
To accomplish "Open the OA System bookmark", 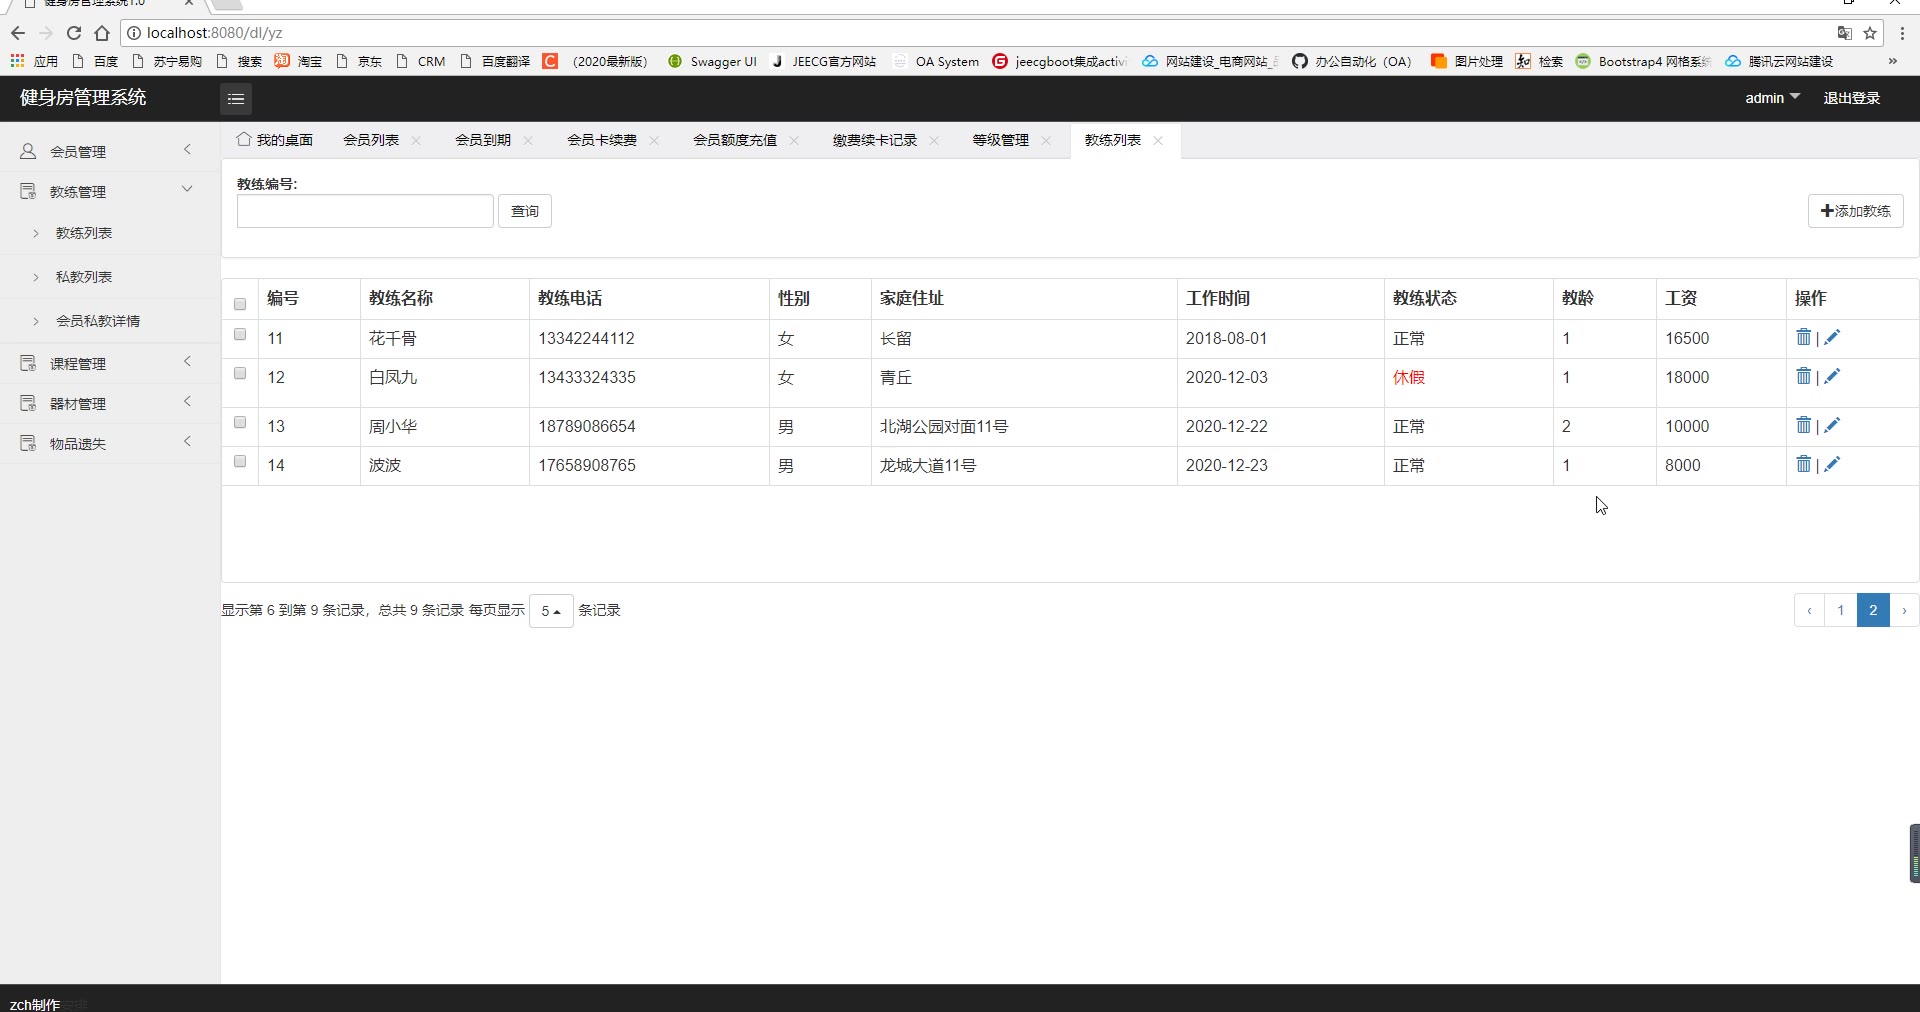I will pos(936,61).
